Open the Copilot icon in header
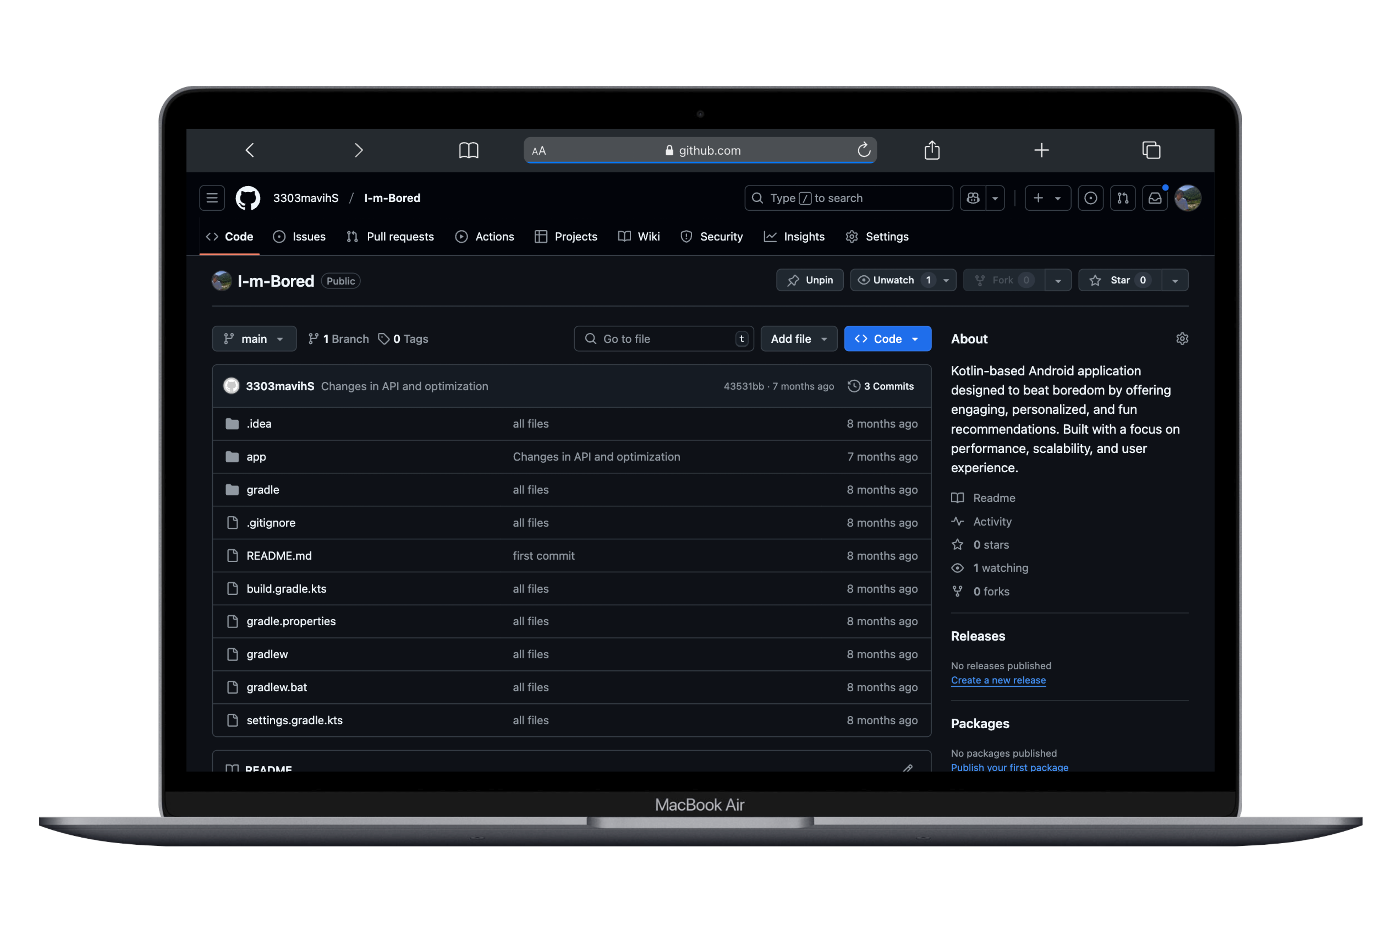The height and width of the screenshot is (933, 1400). 973,198
